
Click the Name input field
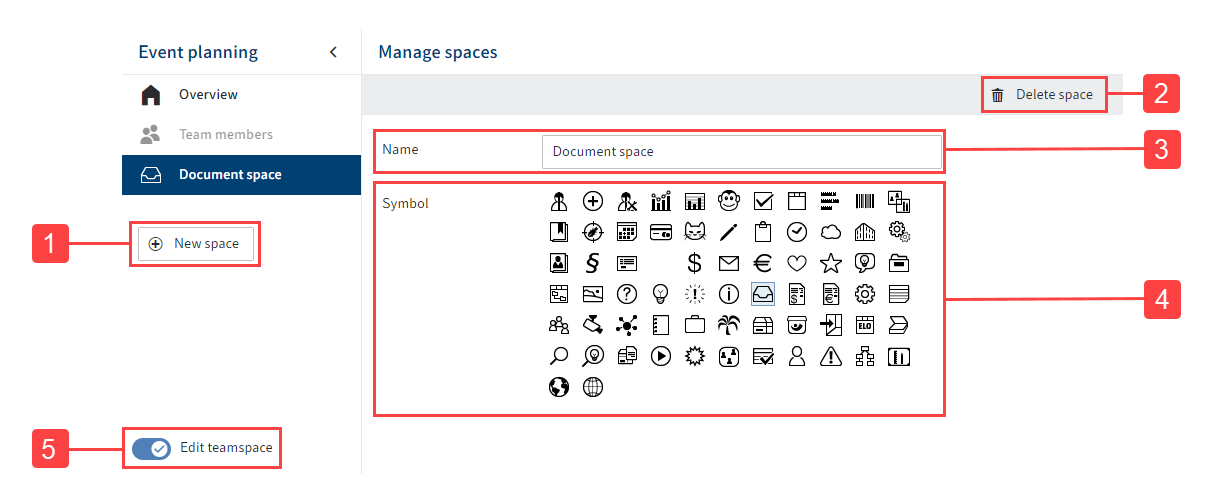pyautogui.click(x=741, y=152)
